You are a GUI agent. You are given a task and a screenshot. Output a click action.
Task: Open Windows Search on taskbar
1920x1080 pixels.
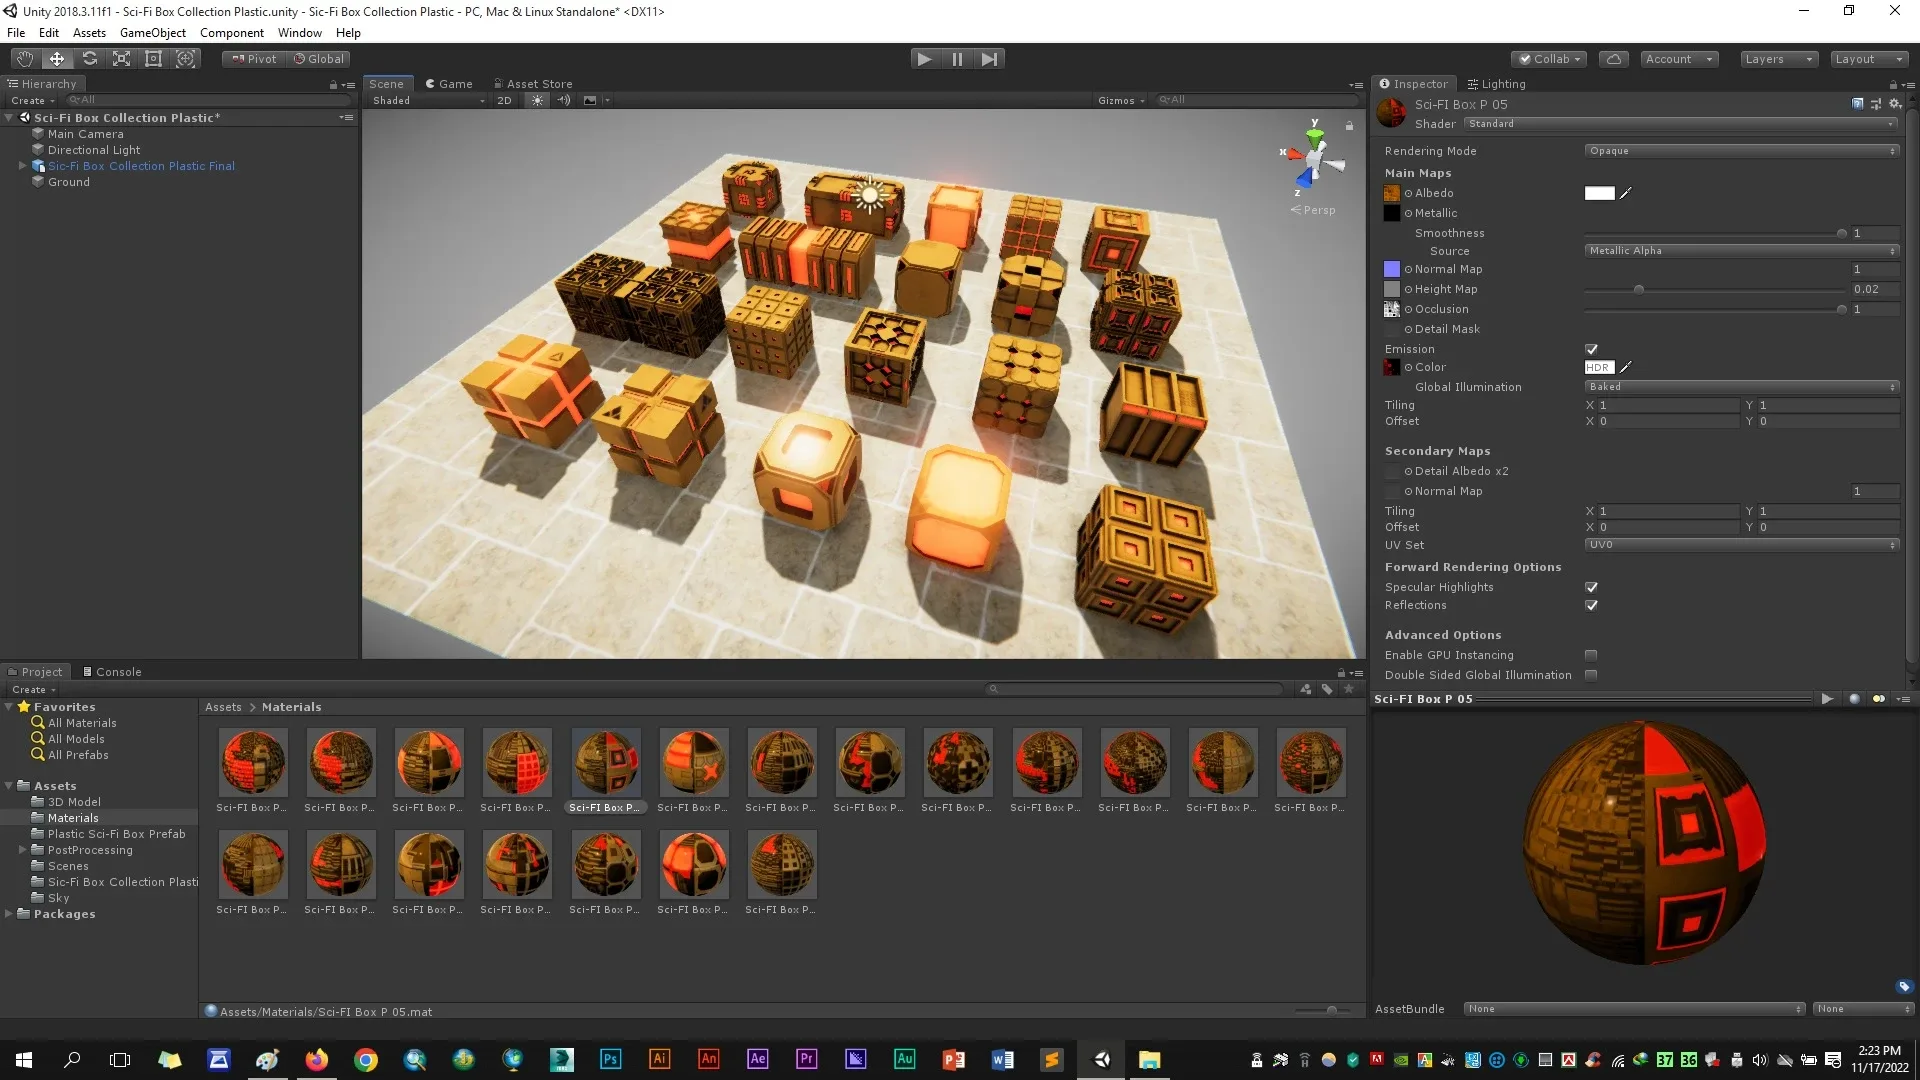point(72,1060)
